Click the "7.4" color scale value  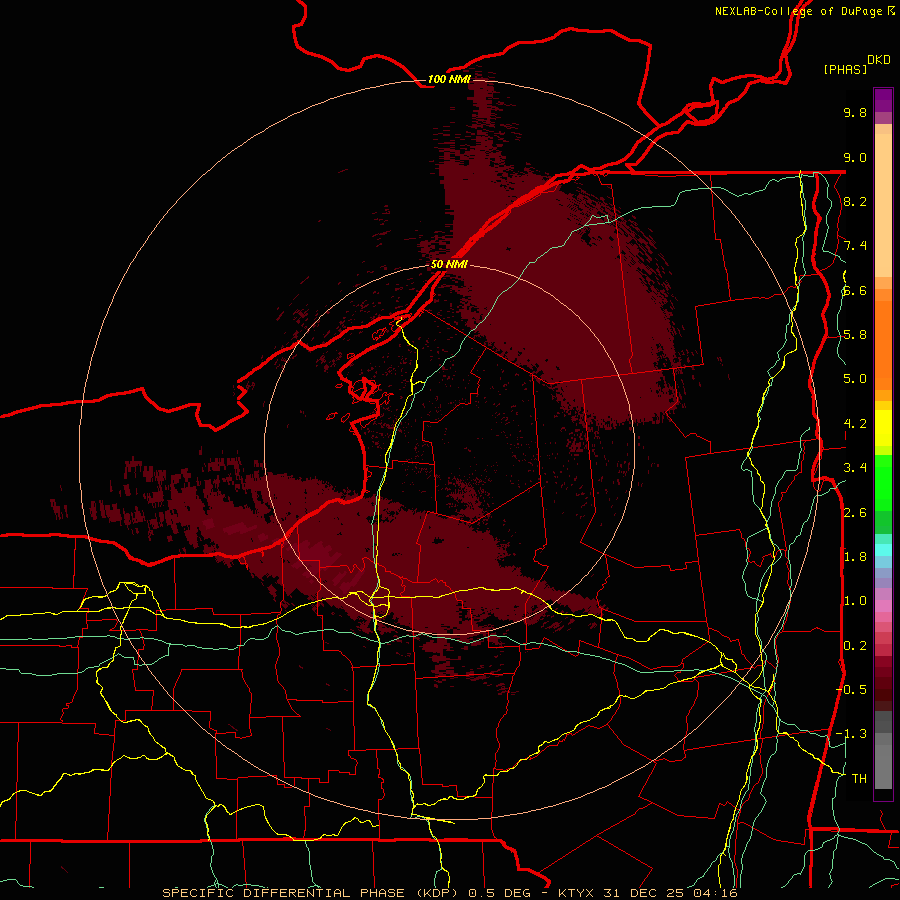(855, 246)
